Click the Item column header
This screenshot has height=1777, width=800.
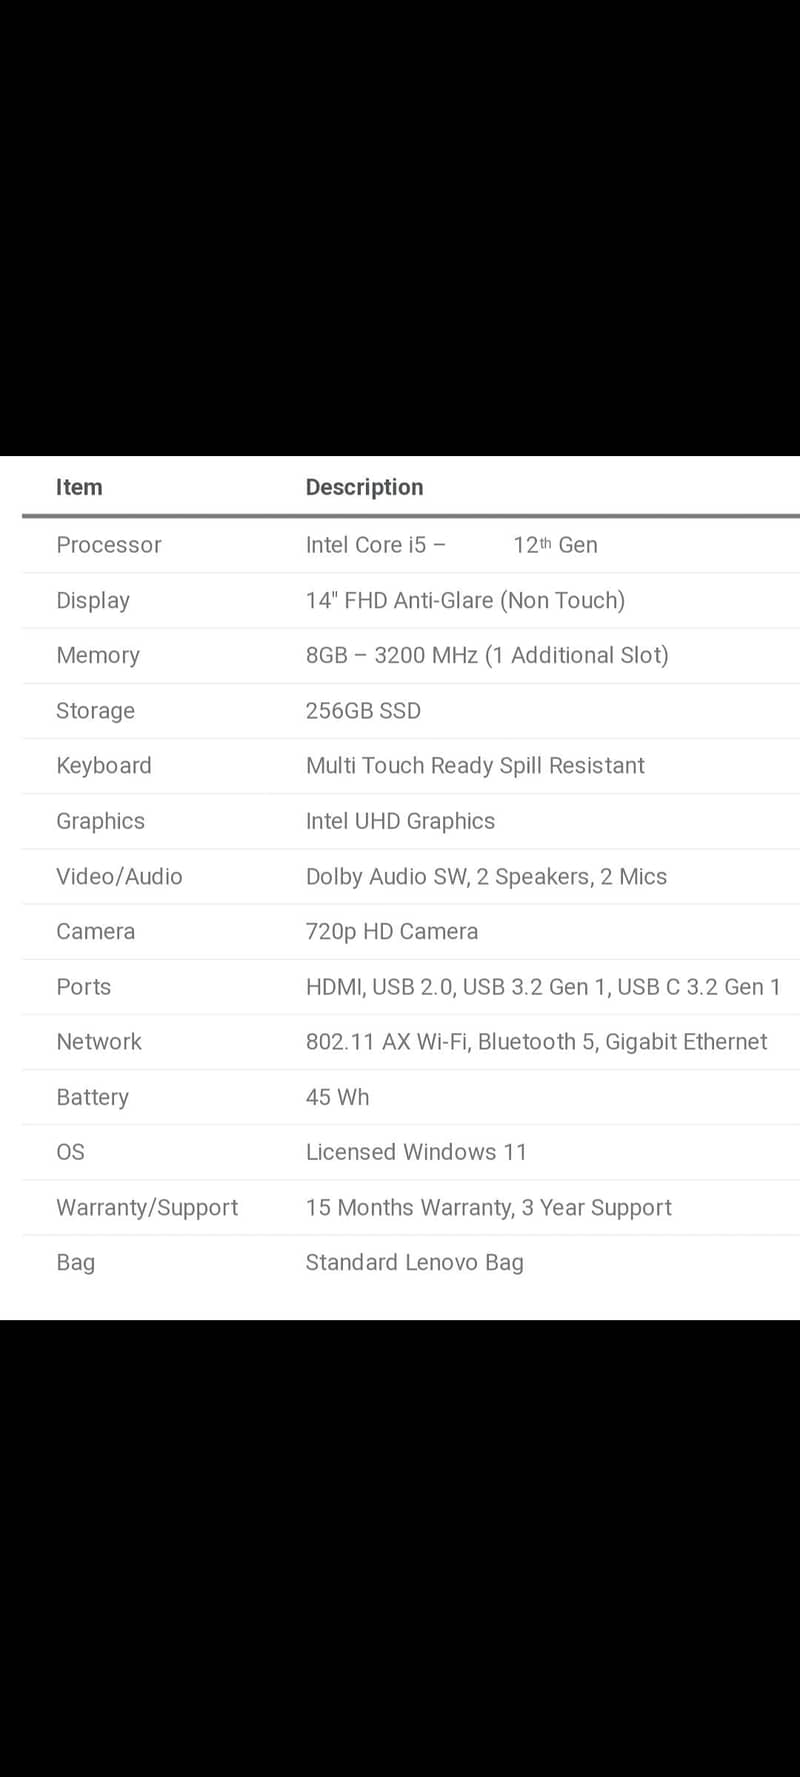point(79,487)
